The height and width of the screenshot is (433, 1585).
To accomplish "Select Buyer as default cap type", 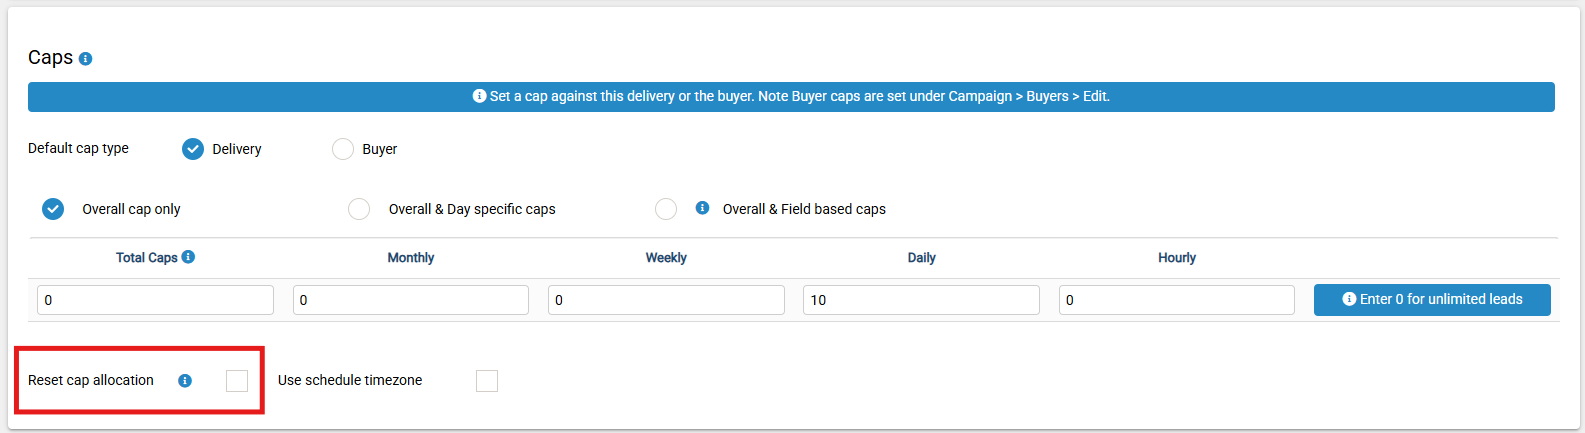I will [343, 149].
